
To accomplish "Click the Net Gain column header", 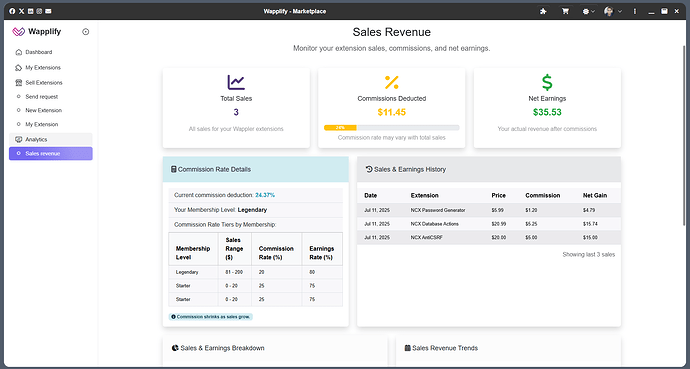I will (595, 195).
